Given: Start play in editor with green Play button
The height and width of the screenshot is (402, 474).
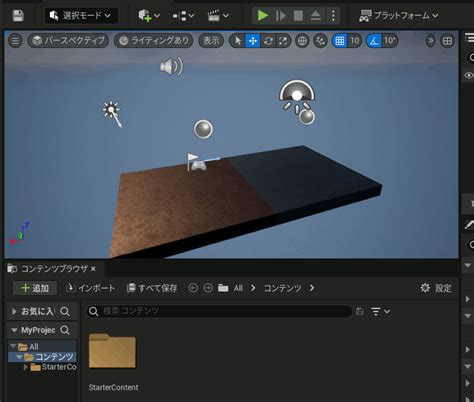Looking at the screenshot, I should 263,15.
